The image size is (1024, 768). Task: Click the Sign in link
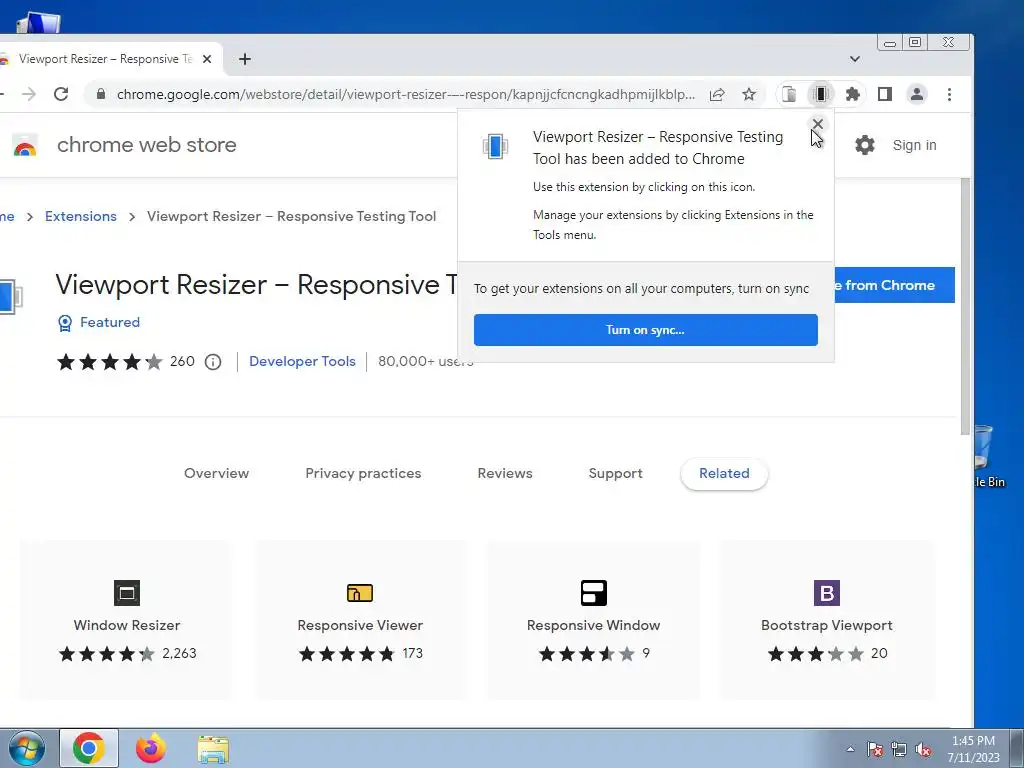click(x=914, y=145)
